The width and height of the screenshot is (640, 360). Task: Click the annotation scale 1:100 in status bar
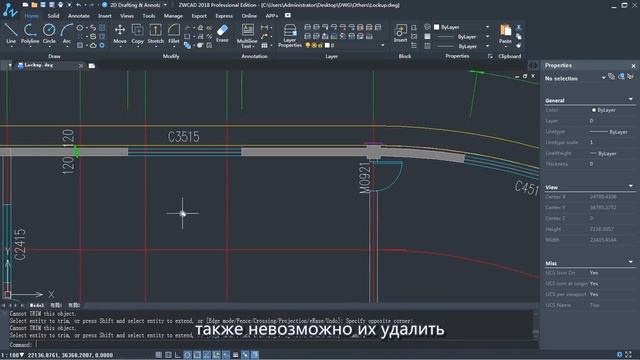13,355
